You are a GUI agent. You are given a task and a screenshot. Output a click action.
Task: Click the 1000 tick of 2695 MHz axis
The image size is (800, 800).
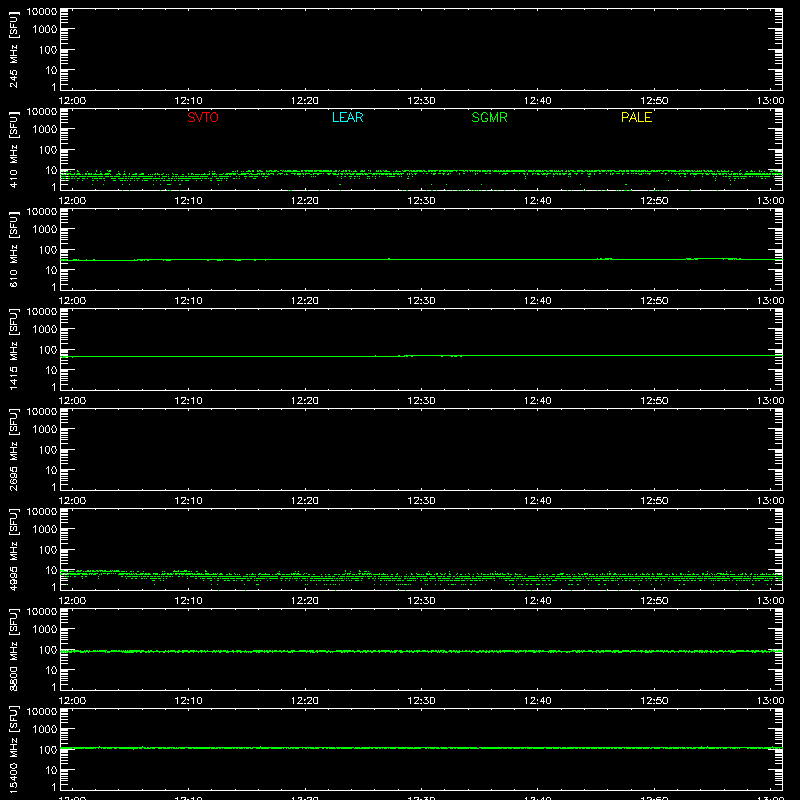point(45,430)
